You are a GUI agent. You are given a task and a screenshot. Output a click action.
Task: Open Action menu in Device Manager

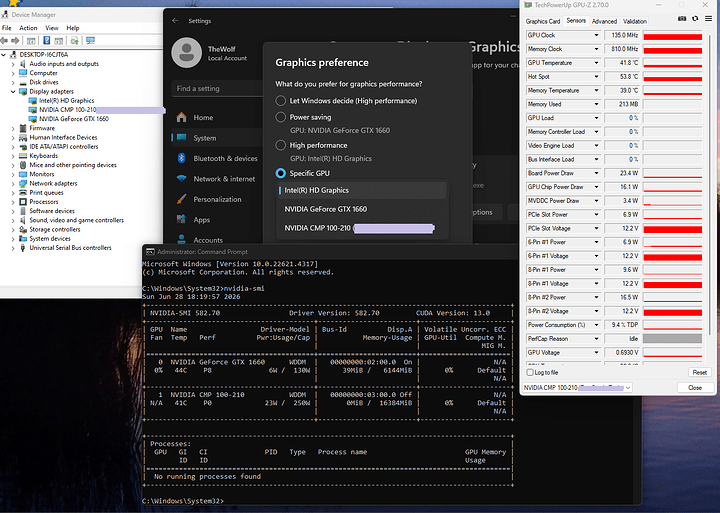click(28, 28)
